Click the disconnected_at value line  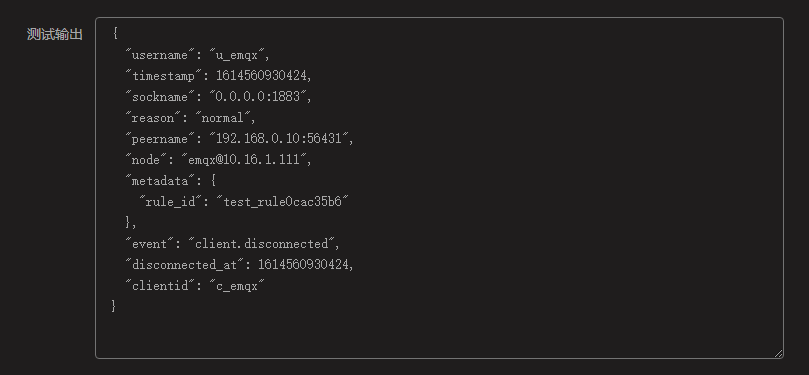pyautogui.click(x=239, y=265)
